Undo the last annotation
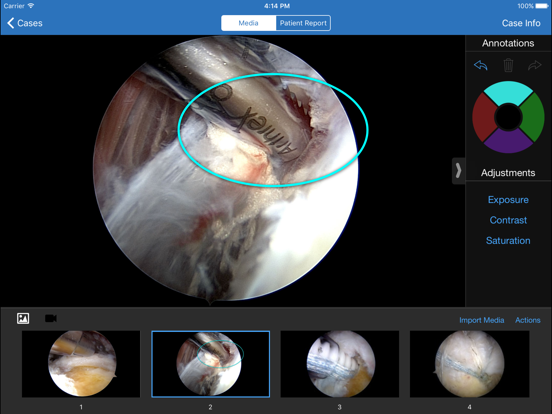Screen dimensions: 552x414 coord(481,65)
